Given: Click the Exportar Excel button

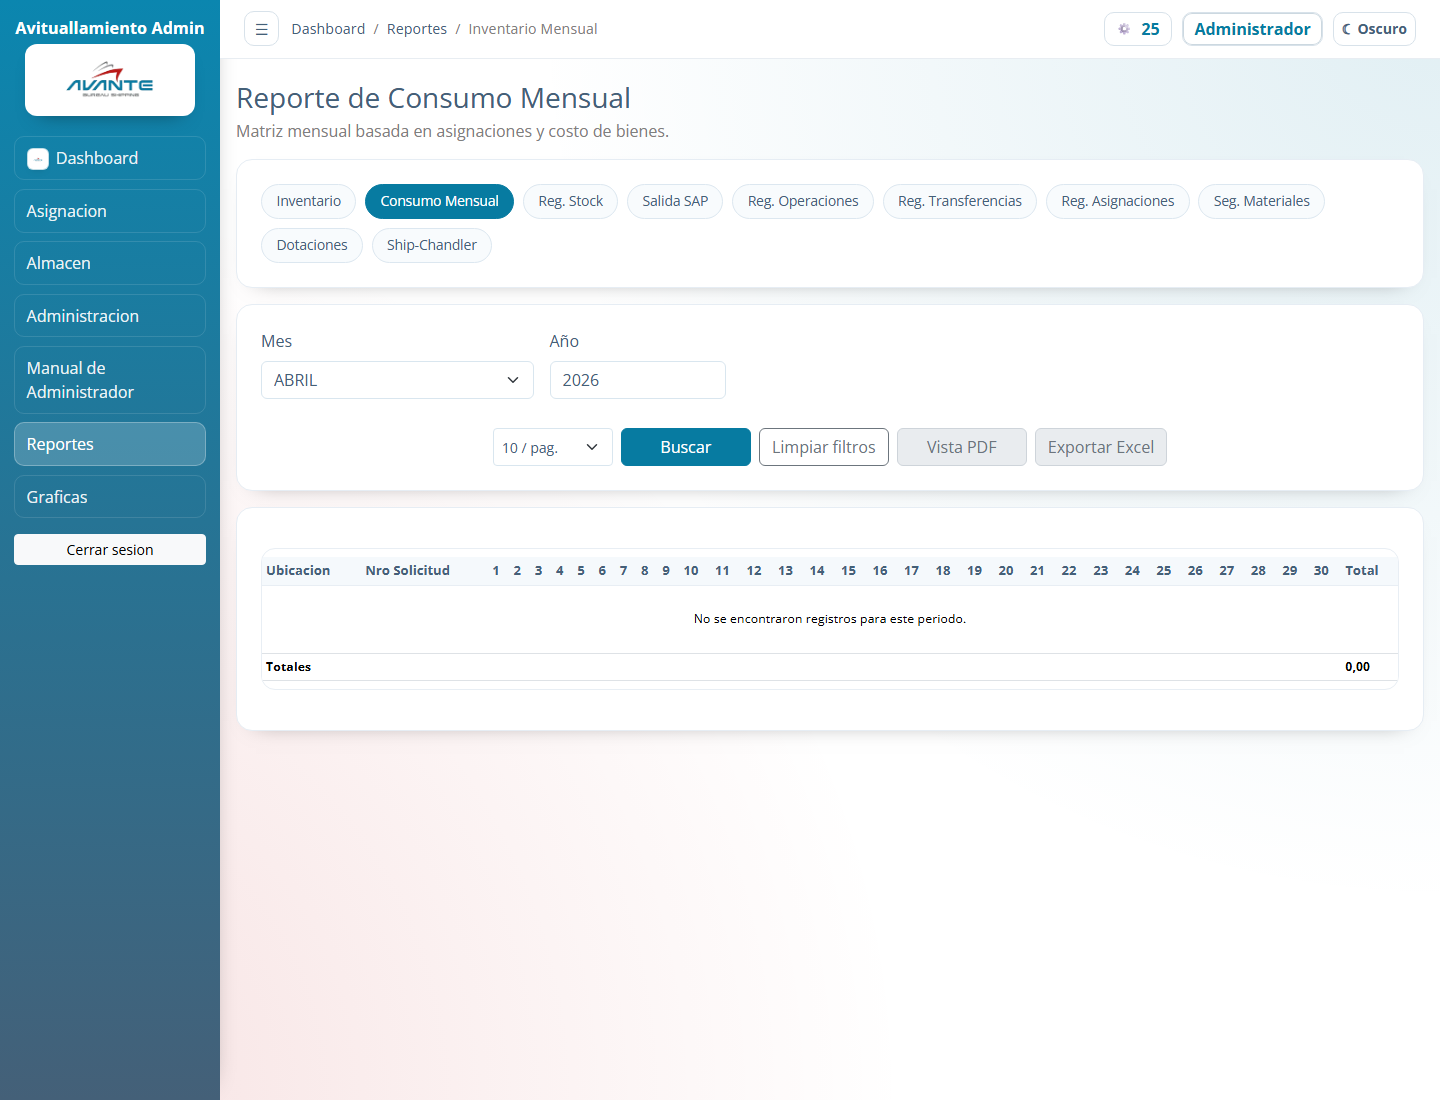Looking at the screenshot, I should click(1100, 447).
